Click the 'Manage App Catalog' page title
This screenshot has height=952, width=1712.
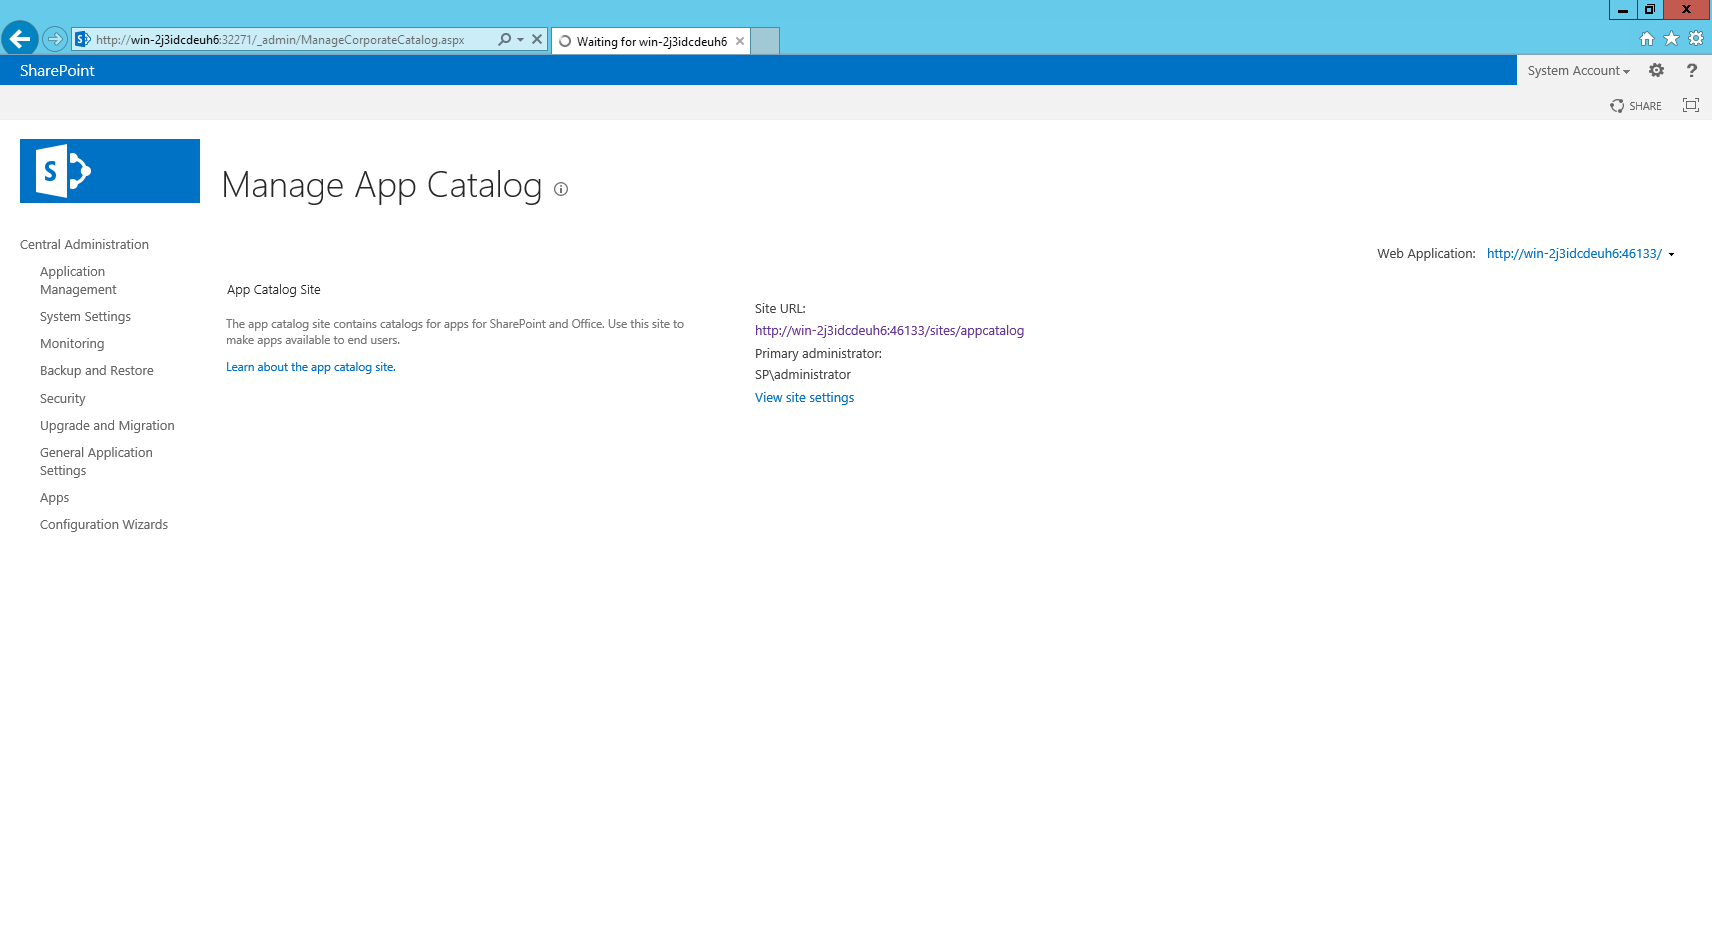pos(382,186)
